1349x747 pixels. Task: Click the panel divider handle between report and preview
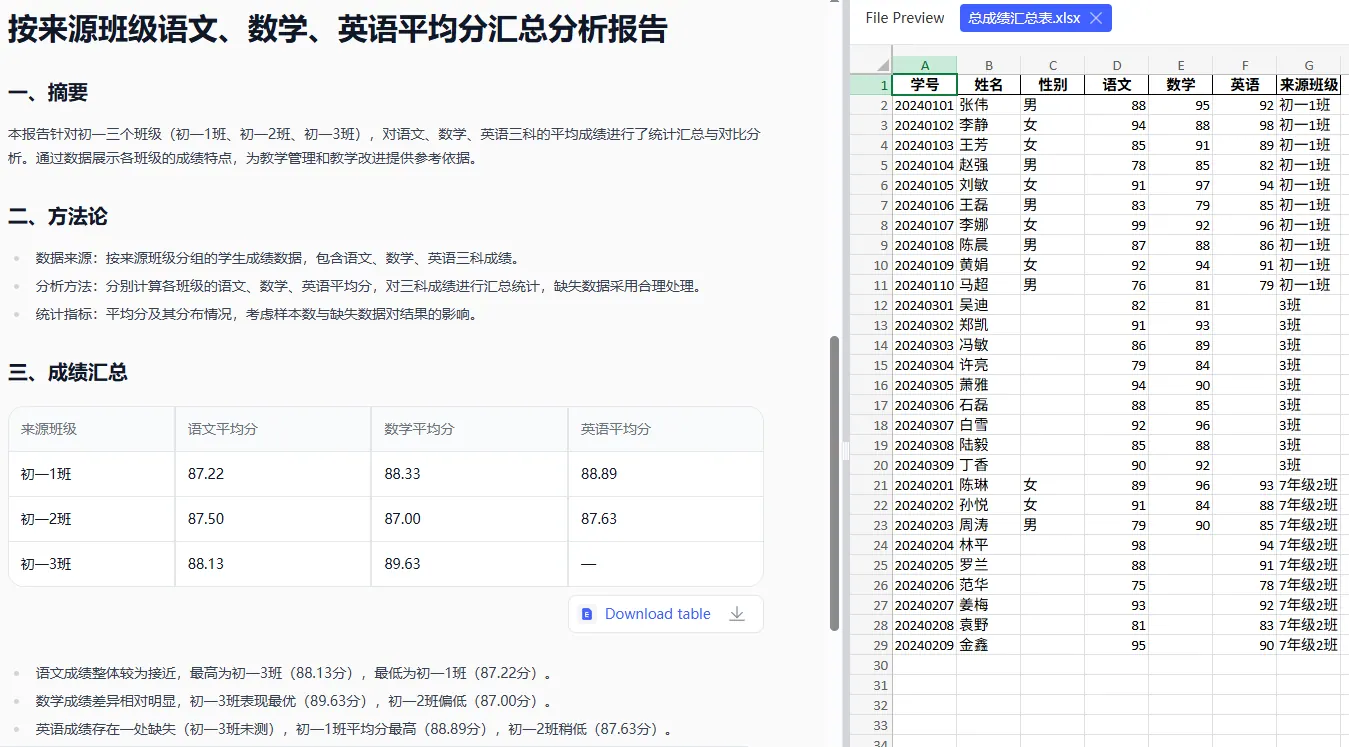click(x=846, y=452)
